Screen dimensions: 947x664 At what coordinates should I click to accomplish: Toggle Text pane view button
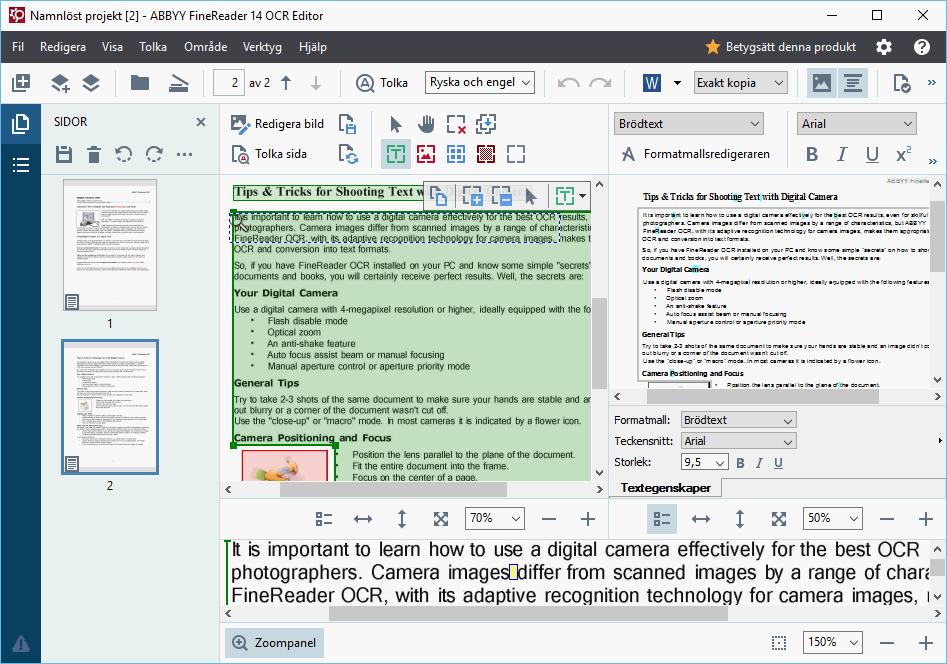pyautogui.click(x=853, y=83)
